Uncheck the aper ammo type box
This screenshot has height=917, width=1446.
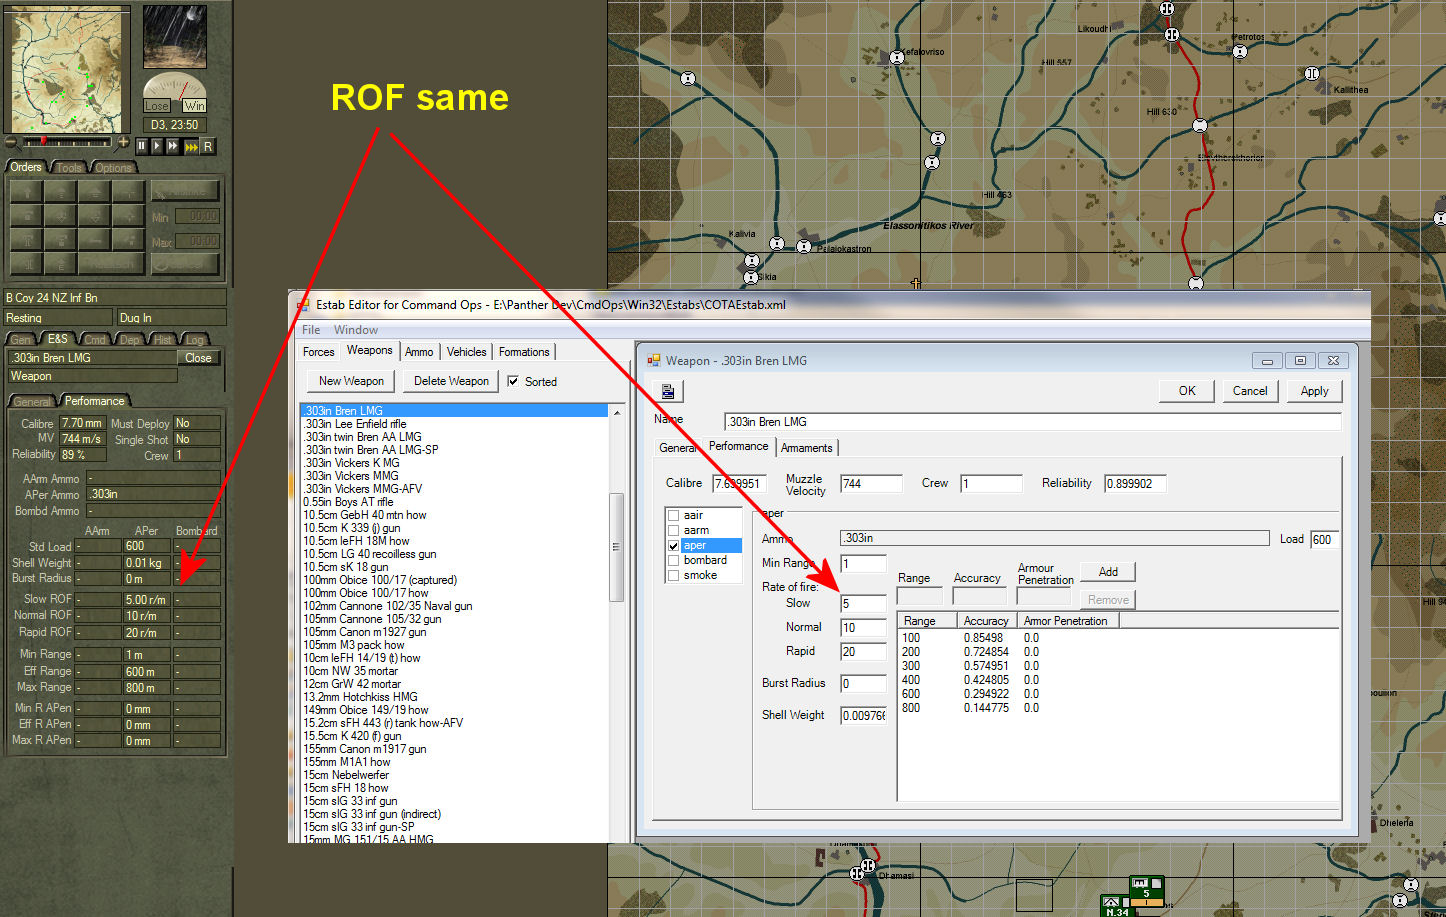pos(673,546)
